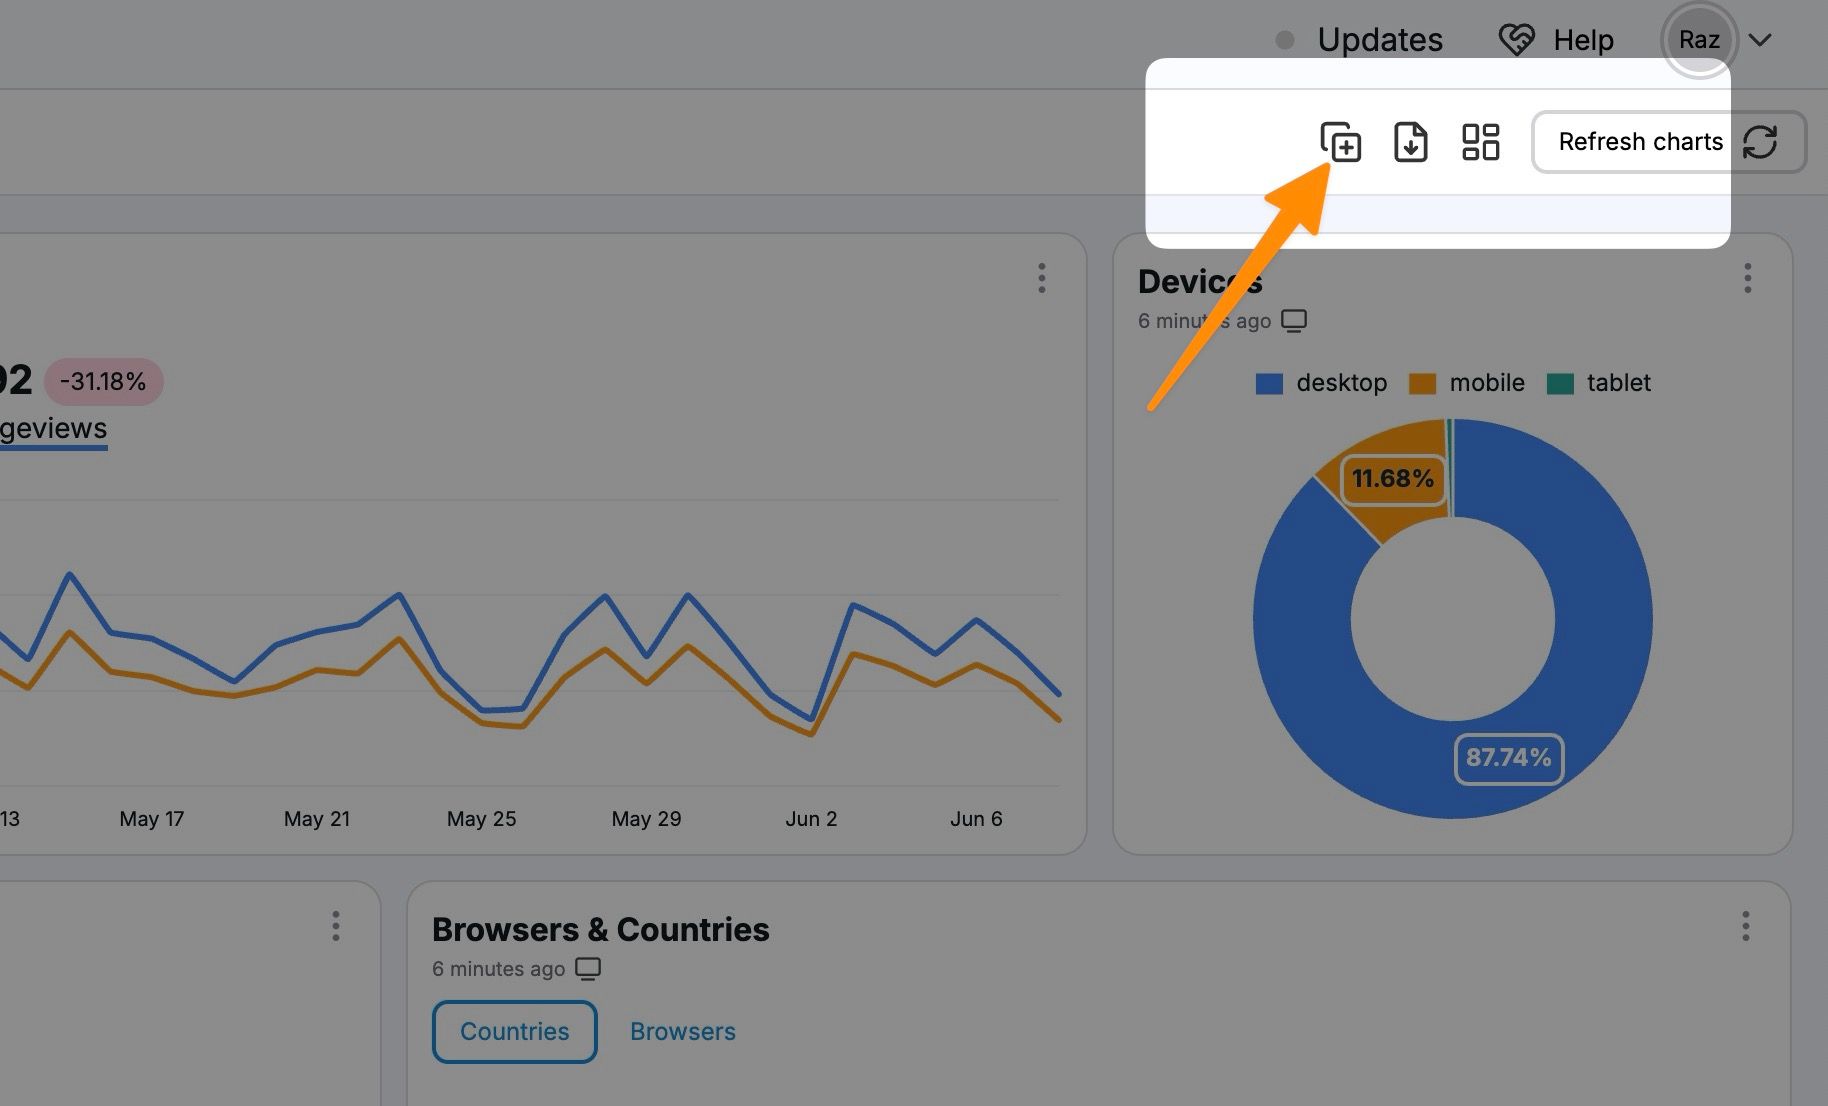Open the widgets layout icon
Image resolution: width=1828 pixels, height=1106 pixels.
1480,143
